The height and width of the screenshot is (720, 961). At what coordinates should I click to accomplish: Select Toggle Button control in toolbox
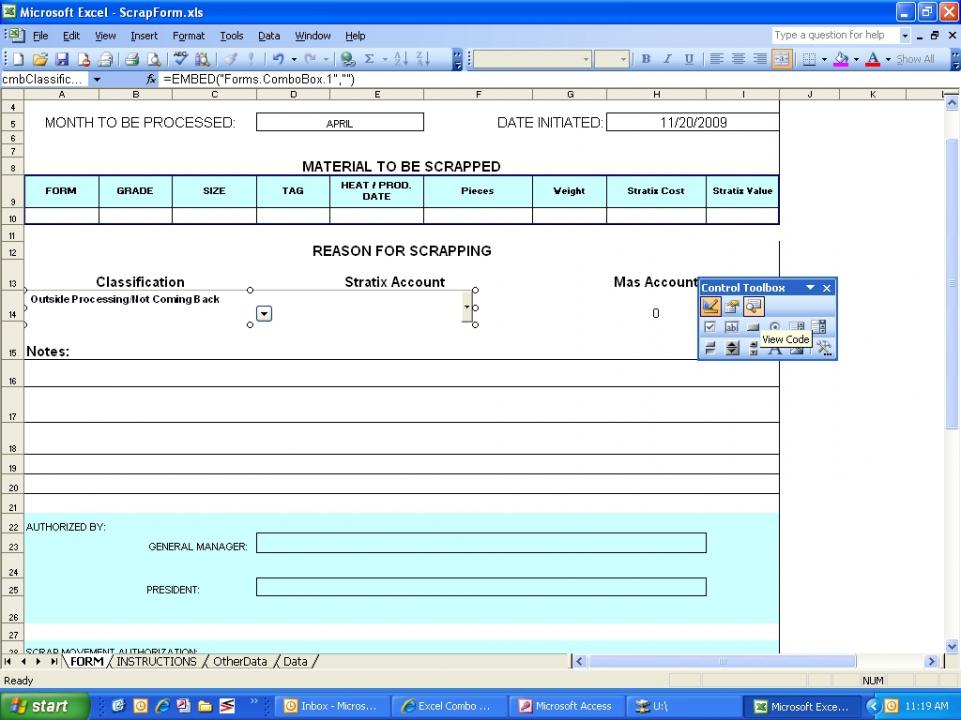point(710,349)
